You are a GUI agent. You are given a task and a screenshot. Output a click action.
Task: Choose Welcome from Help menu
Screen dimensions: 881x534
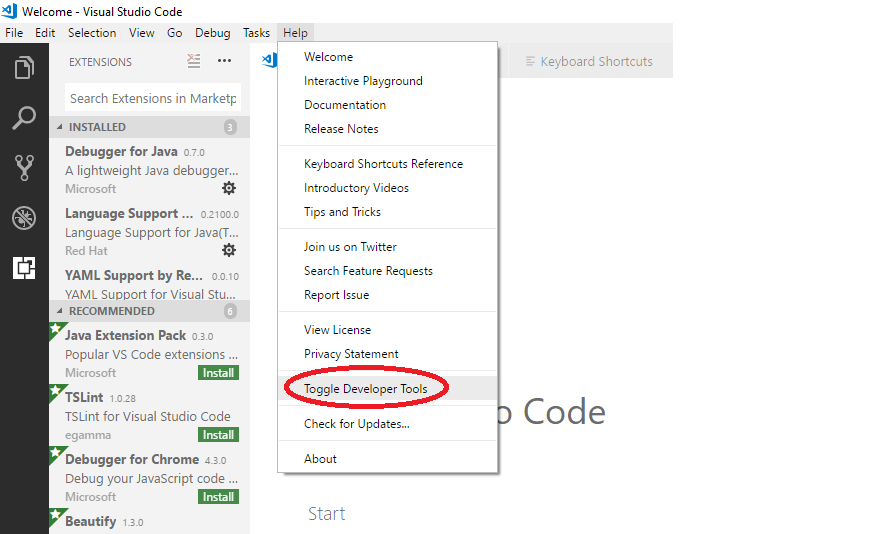[388, 57]
